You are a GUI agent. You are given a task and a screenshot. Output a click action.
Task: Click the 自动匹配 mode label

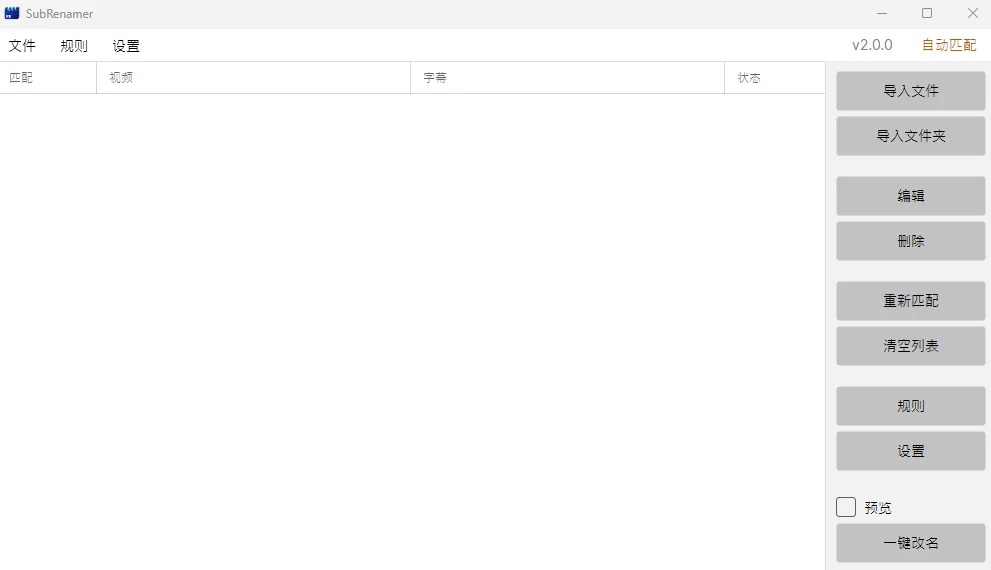[x=948, y=45]
